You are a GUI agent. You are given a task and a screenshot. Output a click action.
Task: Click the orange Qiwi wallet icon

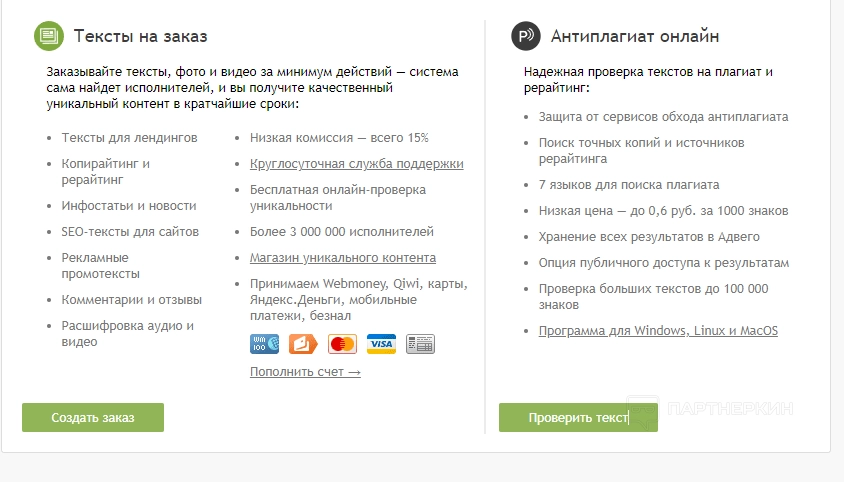pos(303,344)
